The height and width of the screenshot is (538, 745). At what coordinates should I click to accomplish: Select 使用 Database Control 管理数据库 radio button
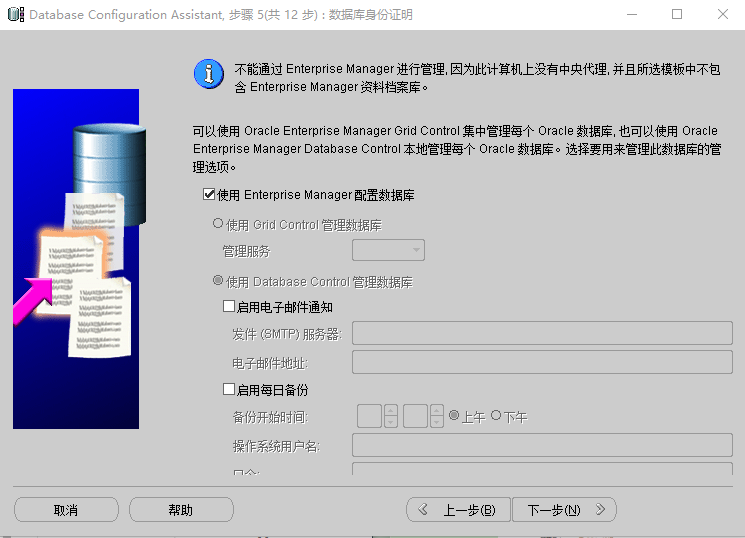(x=218, y=280)
